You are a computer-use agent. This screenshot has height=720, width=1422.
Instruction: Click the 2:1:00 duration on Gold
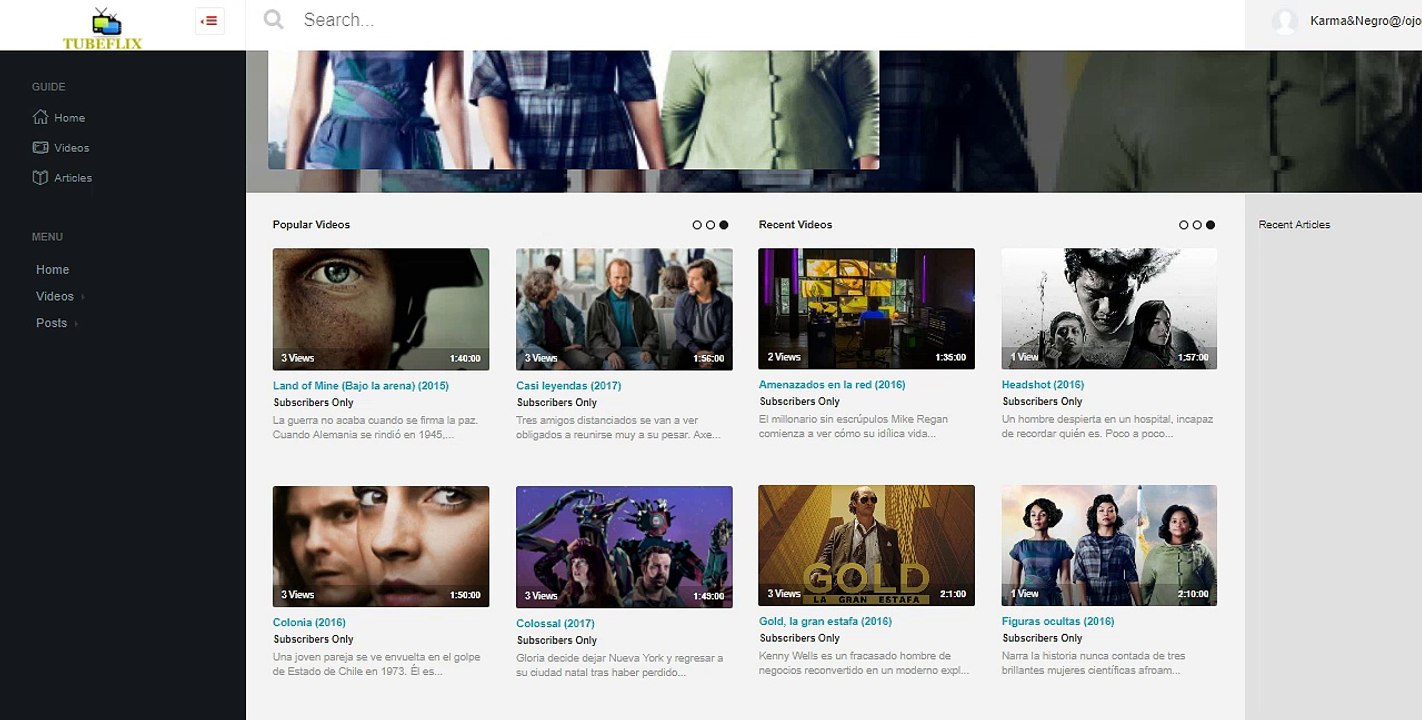coord(953,594)
